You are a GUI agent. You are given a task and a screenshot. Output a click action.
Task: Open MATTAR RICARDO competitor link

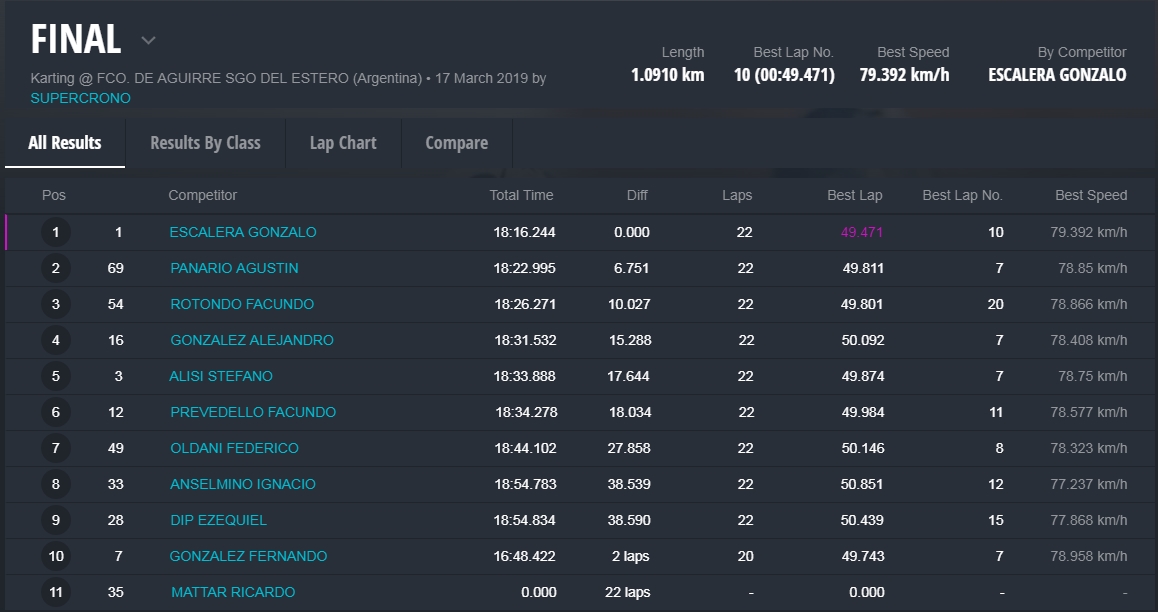[233, 592]
